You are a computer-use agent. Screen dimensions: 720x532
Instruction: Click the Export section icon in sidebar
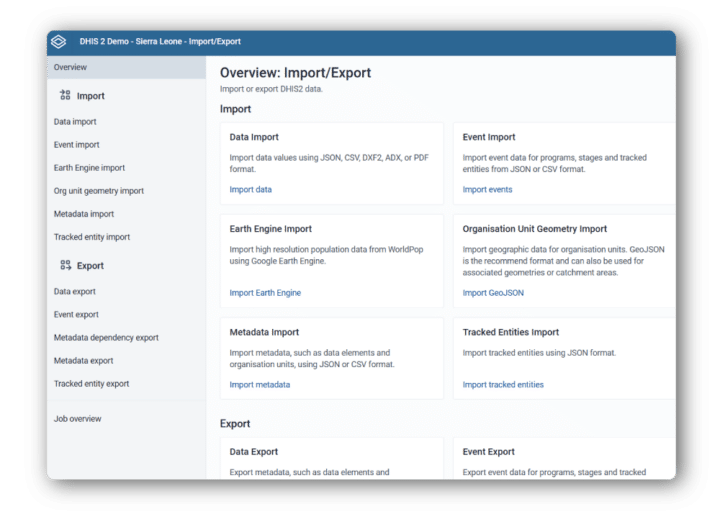click(65, 266)
